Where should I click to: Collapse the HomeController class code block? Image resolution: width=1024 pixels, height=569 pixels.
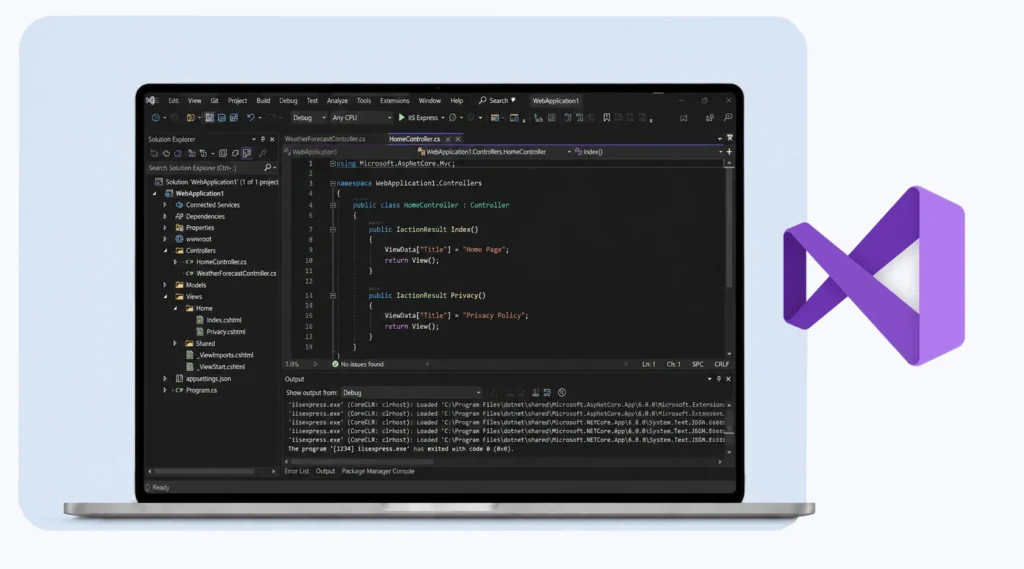click(x=332, y=205)
